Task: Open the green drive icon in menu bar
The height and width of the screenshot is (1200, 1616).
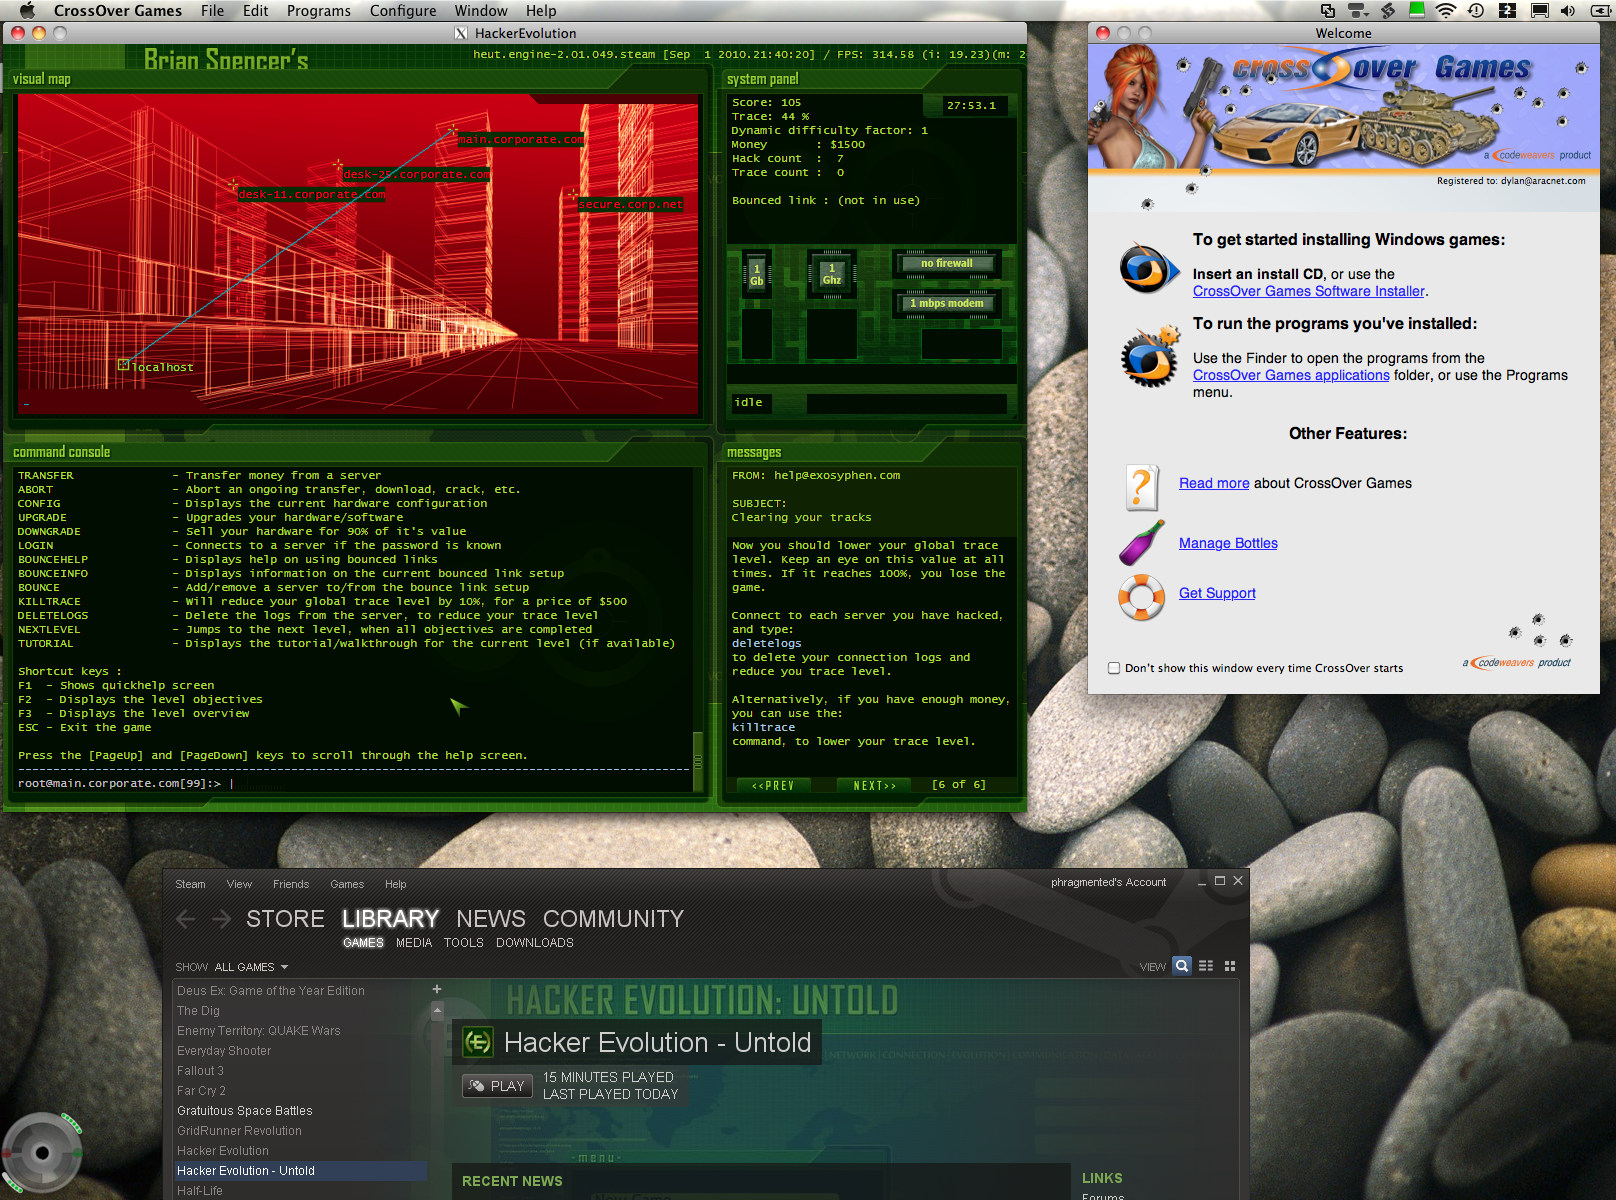Action: (1417, 10)
